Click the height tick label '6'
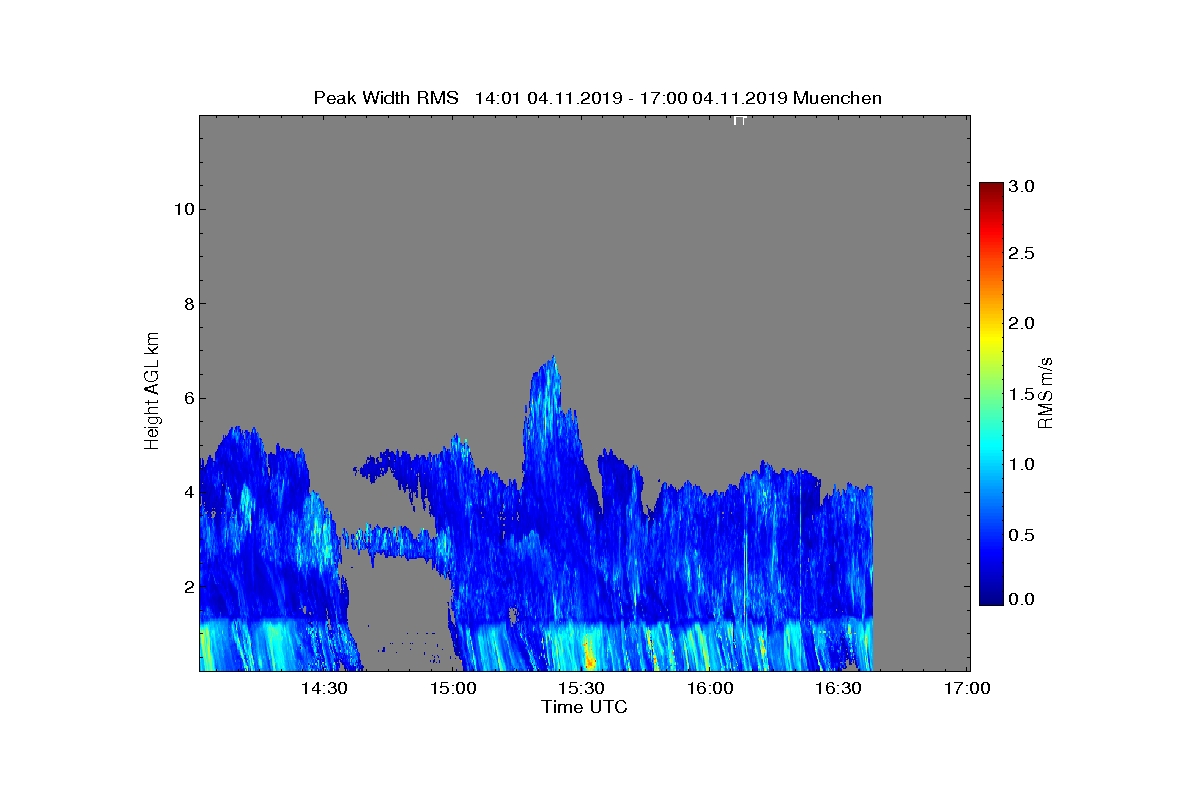The image size is (1200, 800). [187, 398]
